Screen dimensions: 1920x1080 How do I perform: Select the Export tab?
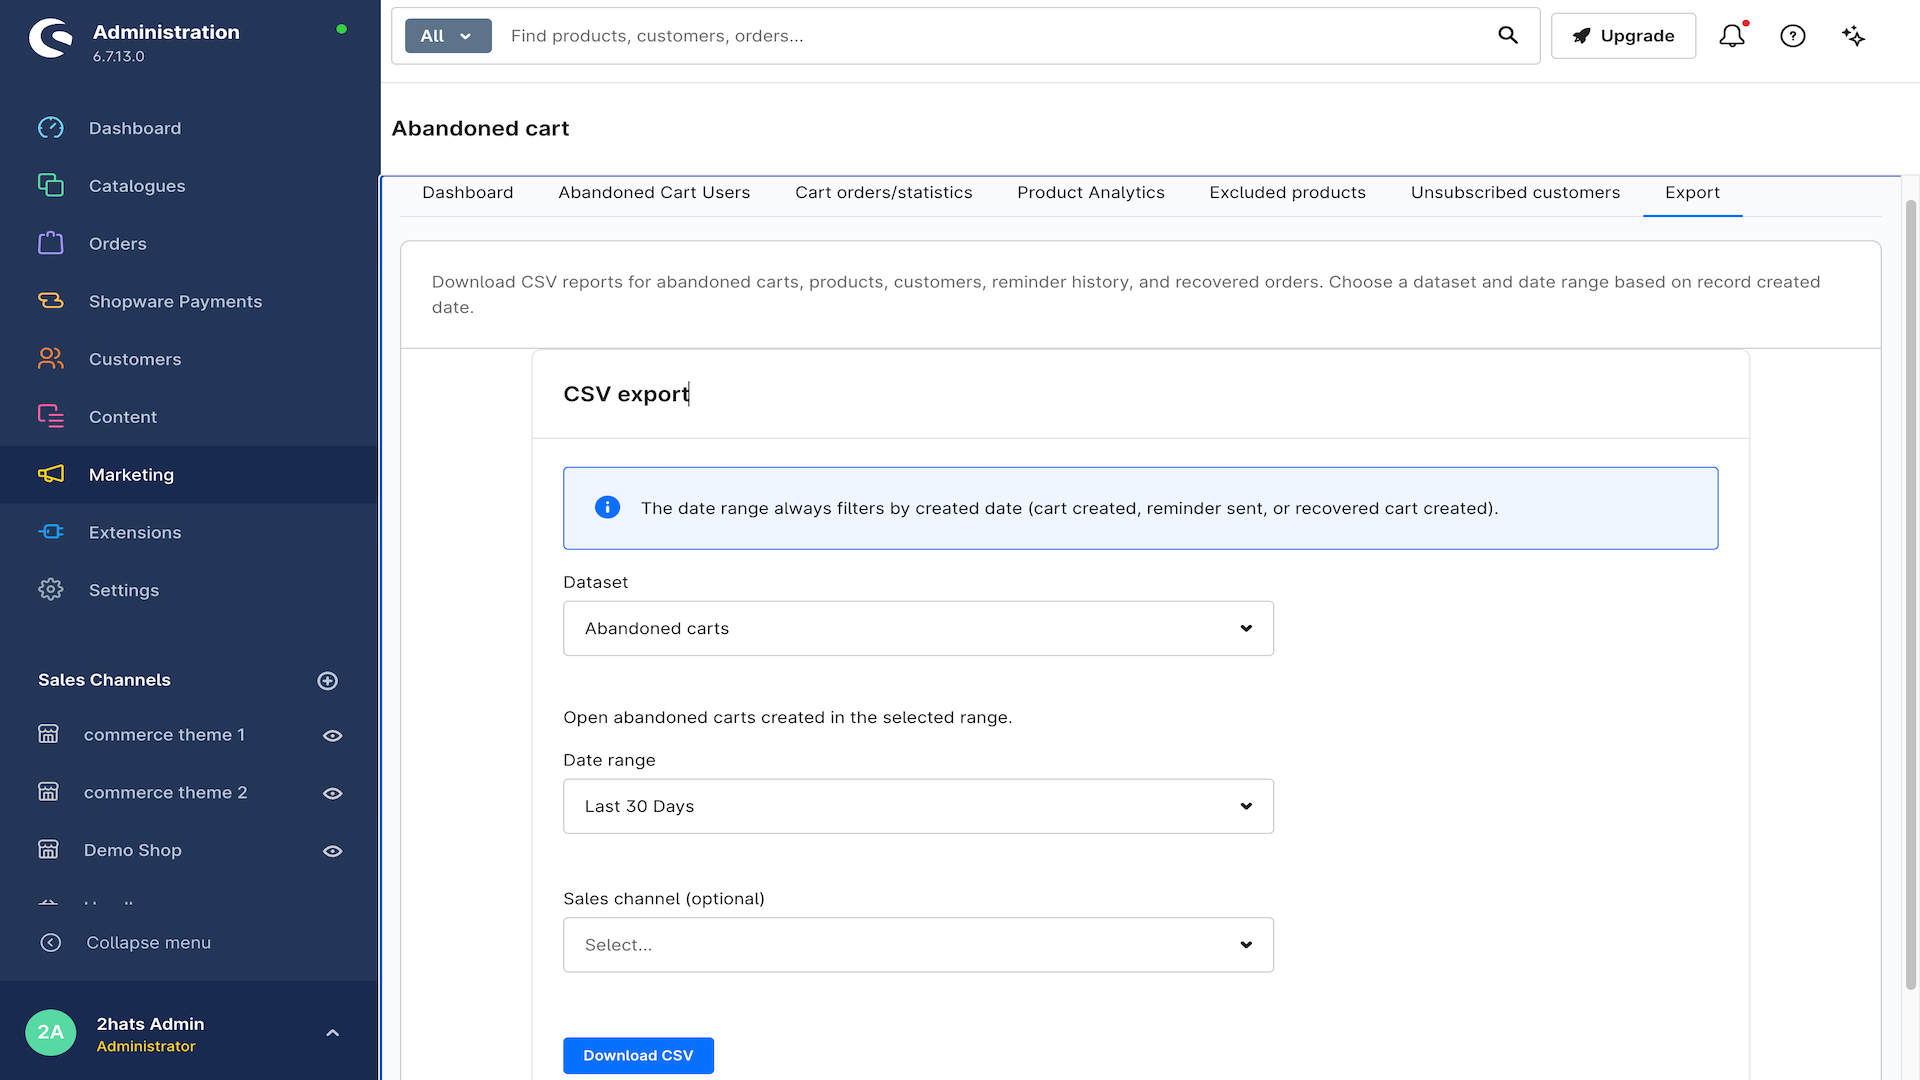click(x=1692, y=193)
